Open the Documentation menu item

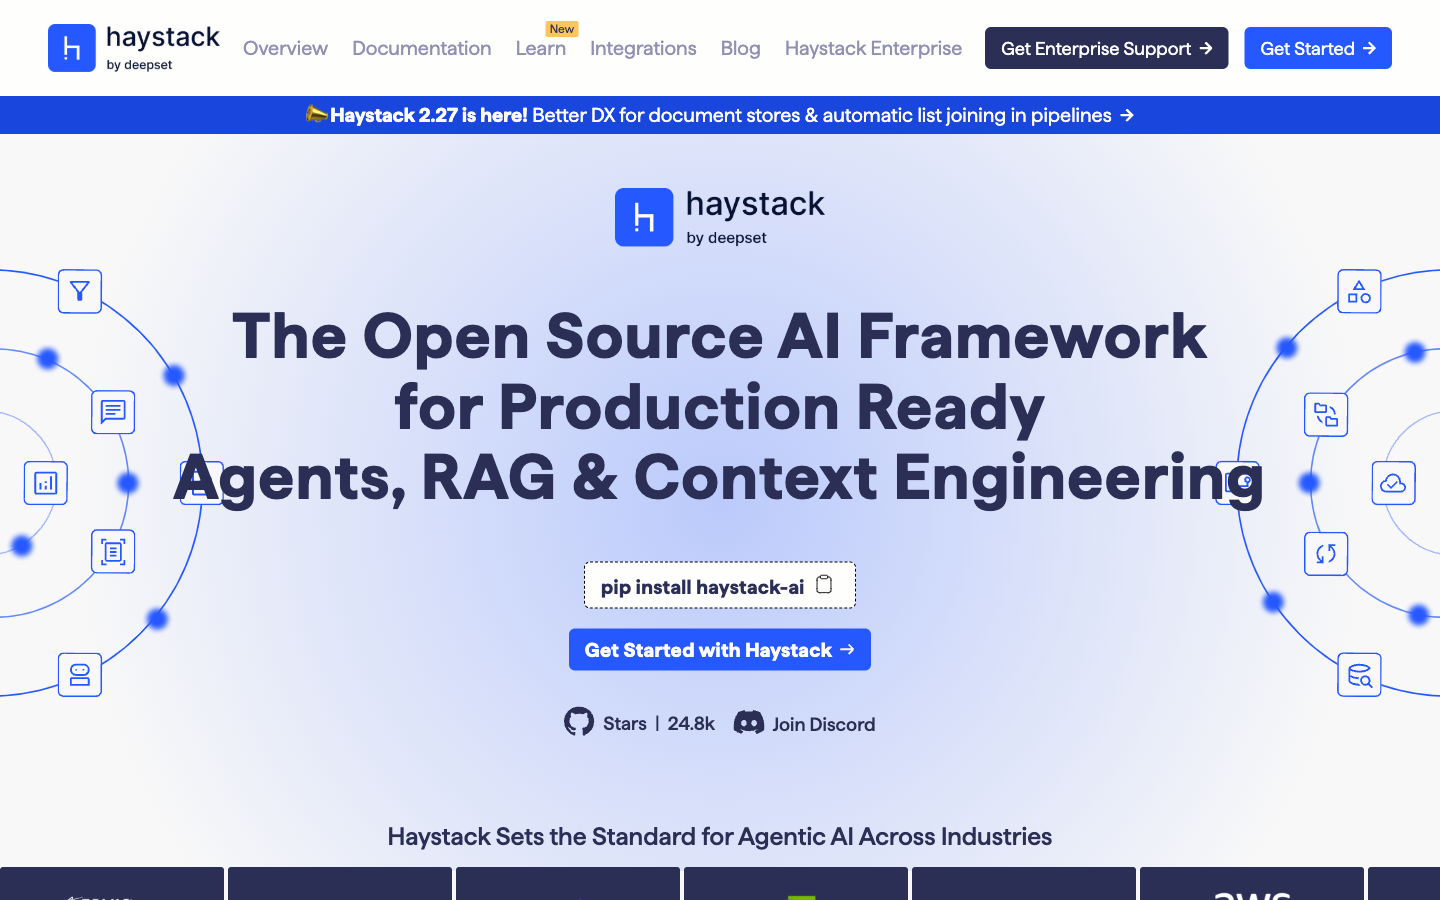pos(421,48)
